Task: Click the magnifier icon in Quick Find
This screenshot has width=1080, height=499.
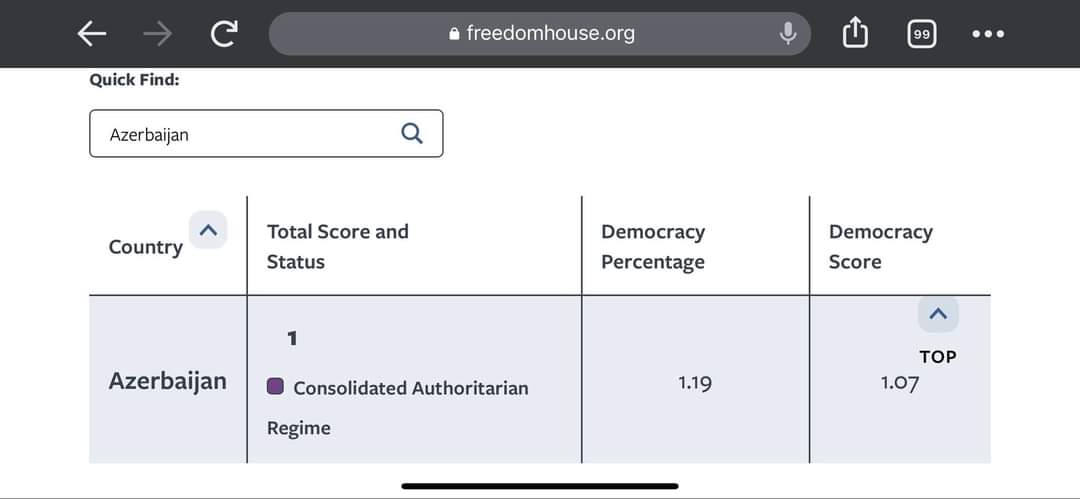Action: click(x=411, y=133)
